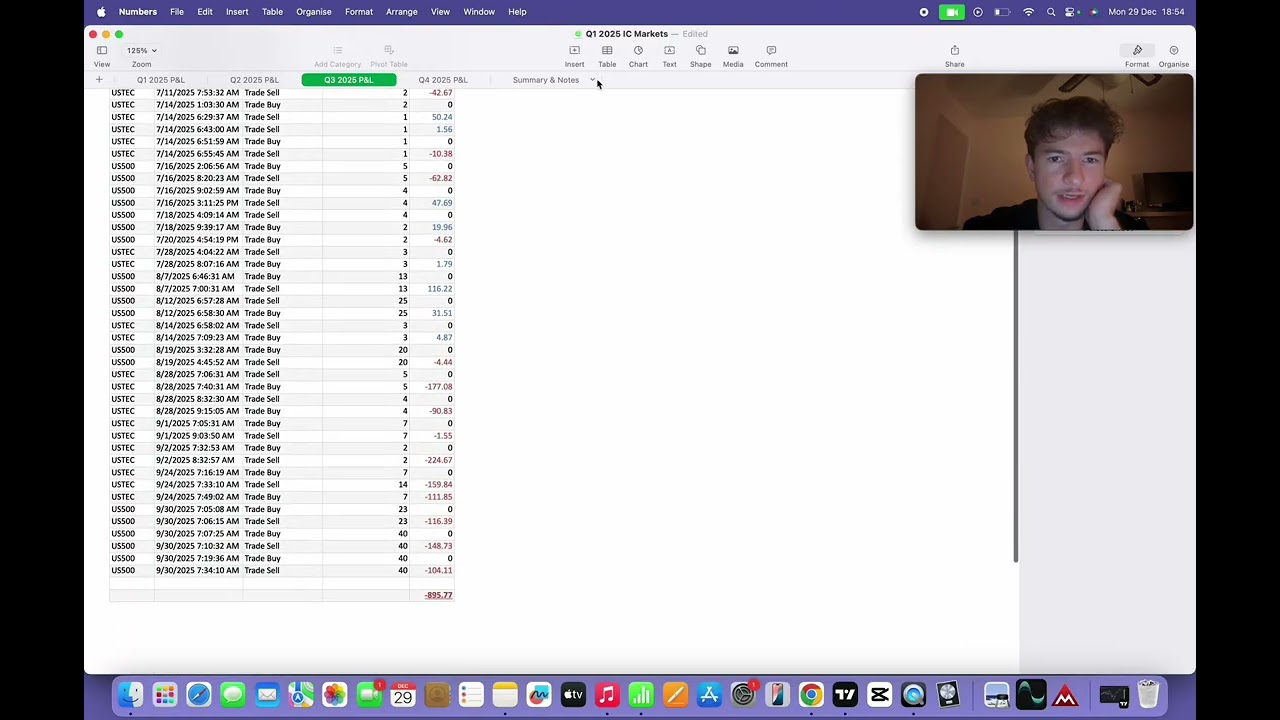Select the Q3 2025 P&L sheet tab
Image resolution: width=1280 pixels, height=720 pixels.
(348, 80)
